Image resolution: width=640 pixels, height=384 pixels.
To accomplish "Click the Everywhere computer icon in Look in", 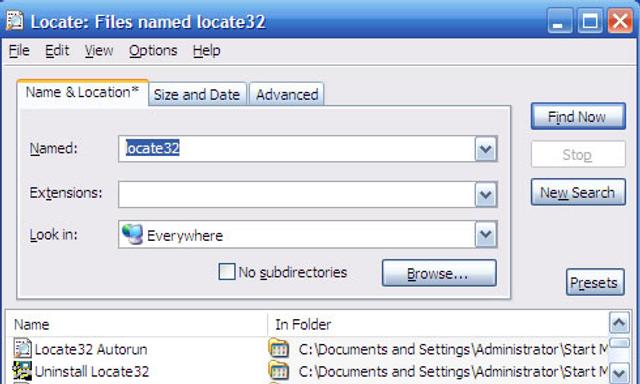I will (x=132, y=235).
